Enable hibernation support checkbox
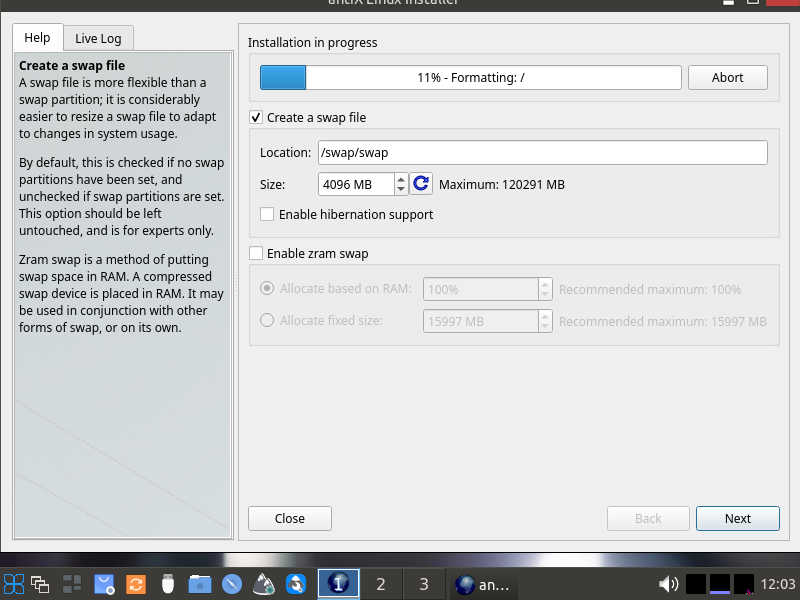The height and width of the screenshot is (600, 800). click(x=267, y=214)
